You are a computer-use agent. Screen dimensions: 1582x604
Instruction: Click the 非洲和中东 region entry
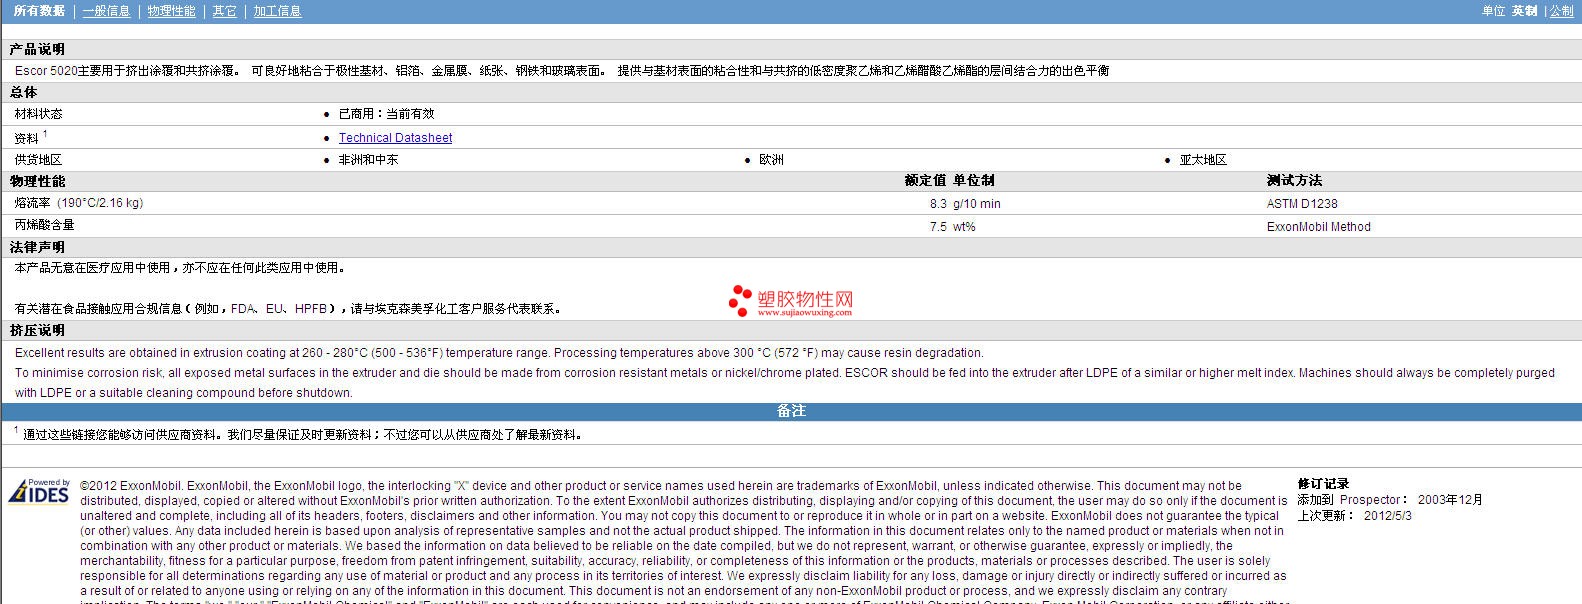368,160
